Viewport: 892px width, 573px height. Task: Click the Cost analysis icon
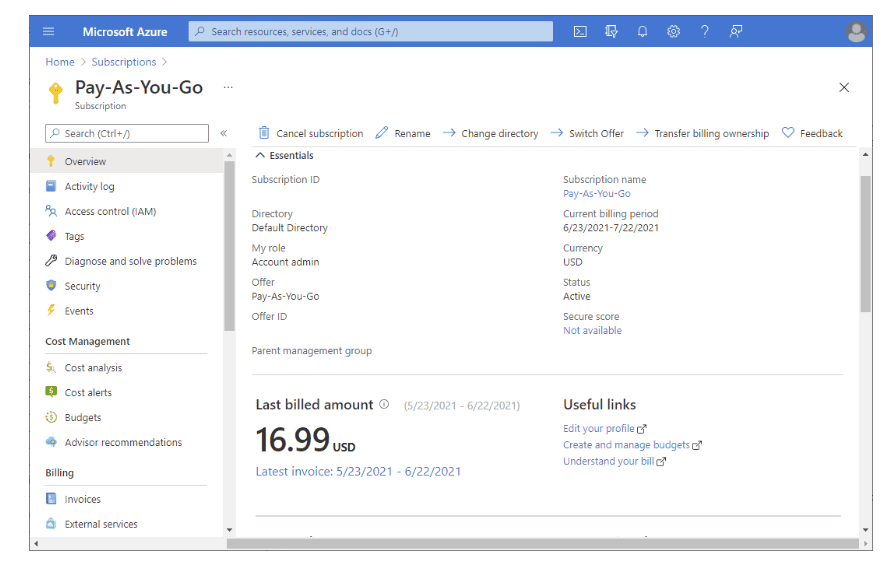coord(51,367)
